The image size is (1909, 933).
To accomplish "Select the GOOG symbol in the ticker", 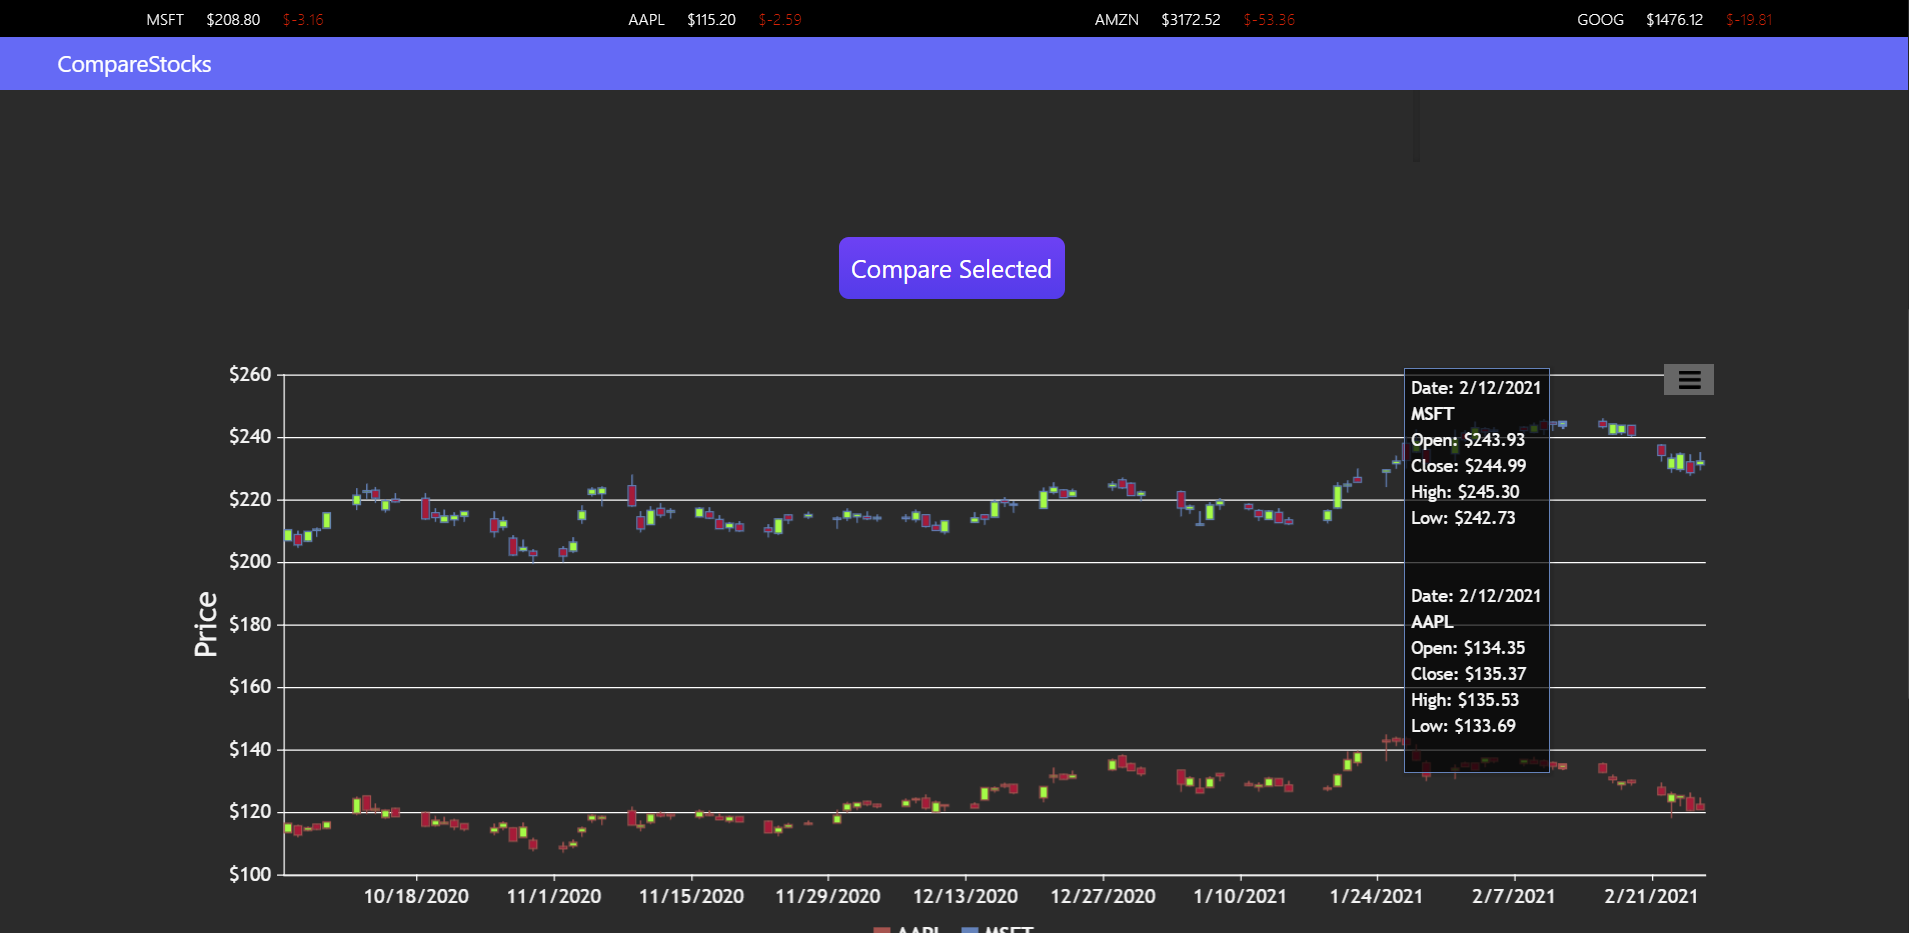I will (x=1600, y=20).
